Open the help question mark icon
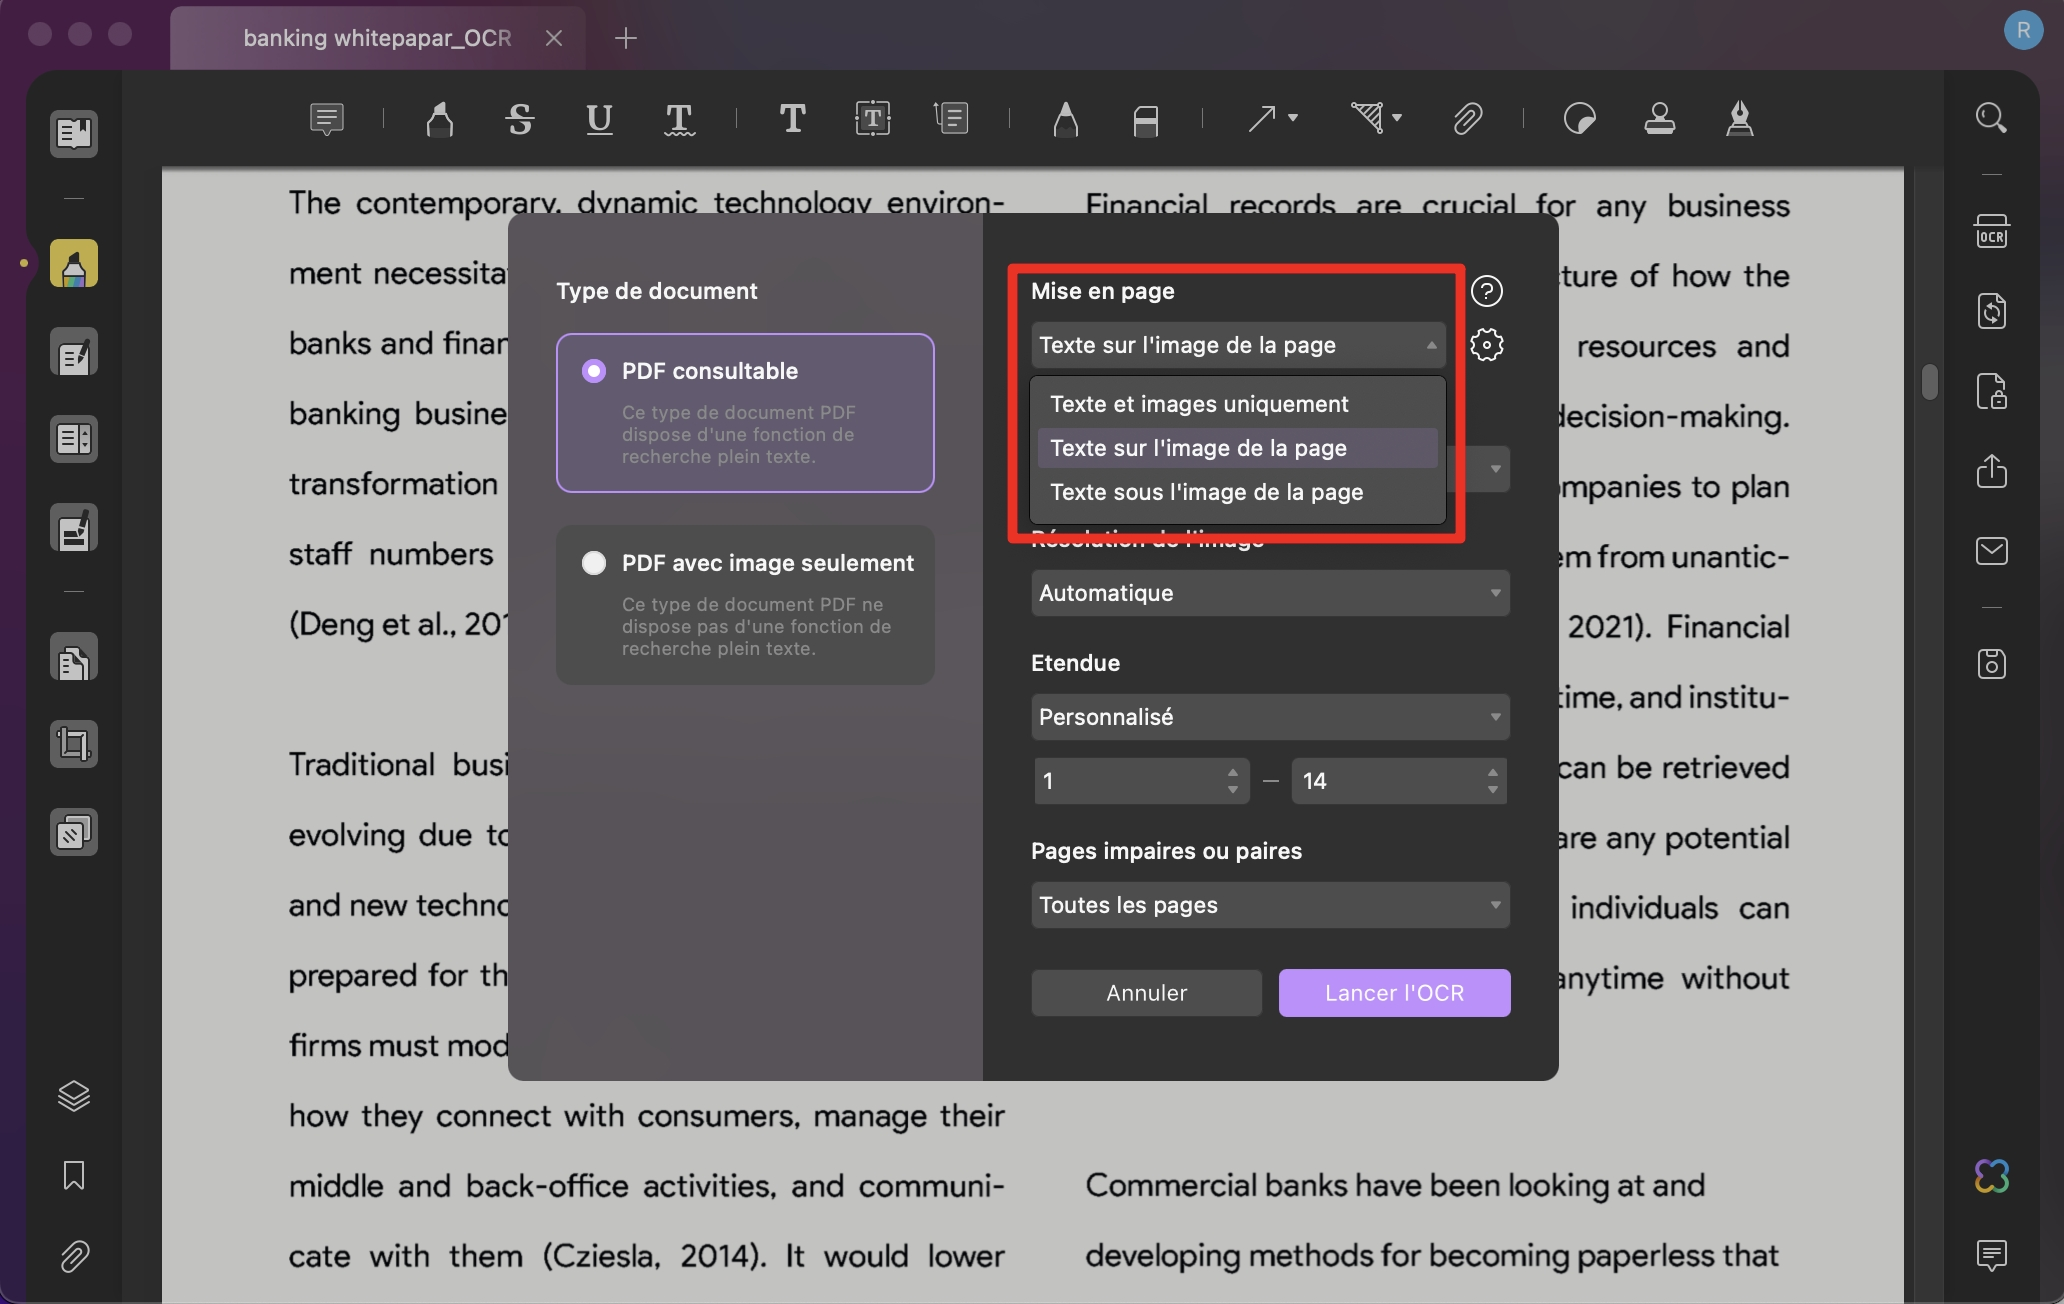 click(x=1487, y=291)
